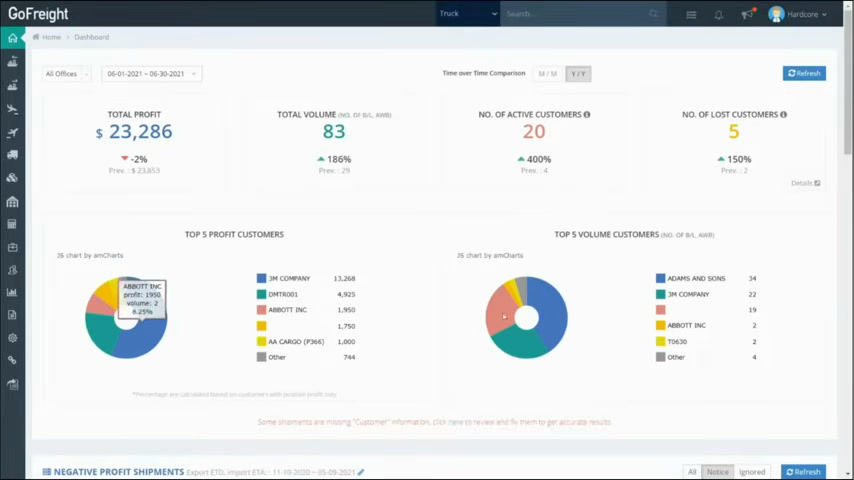Refresh Negative Profit Shipments section
The image size is (854, 480).
click(803, 472)
